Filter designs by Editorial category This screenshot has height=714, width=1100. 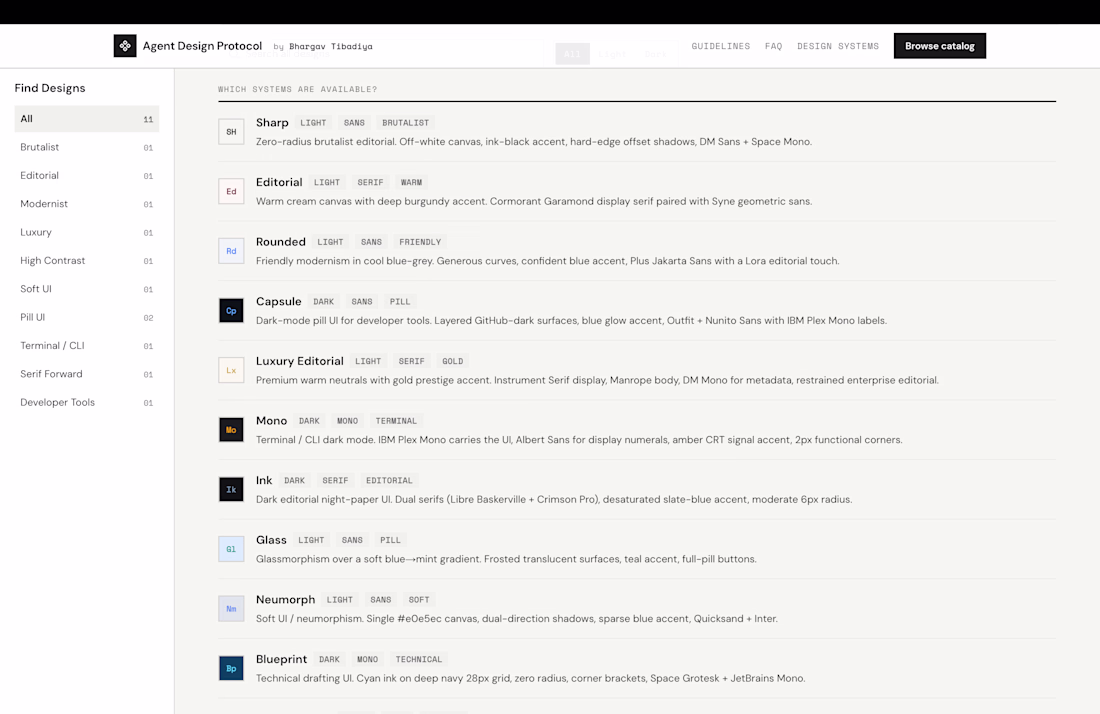(x=86, y=175)
